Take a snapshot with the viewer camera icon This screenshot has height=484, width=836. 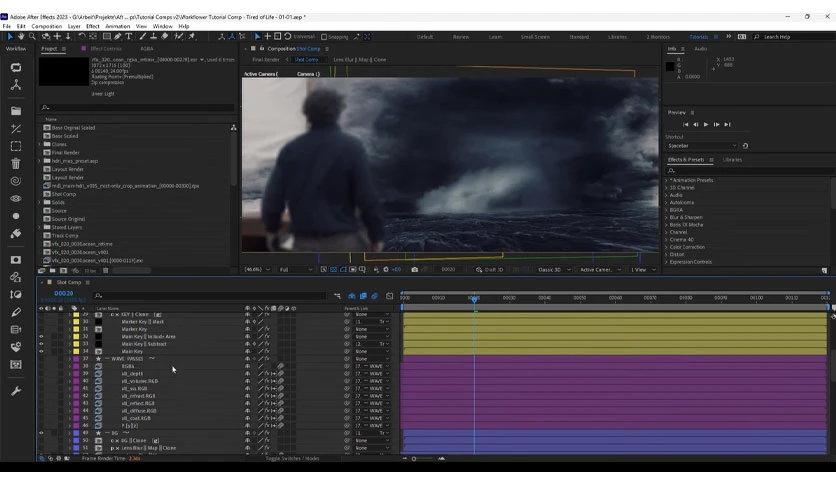[415, 270]
